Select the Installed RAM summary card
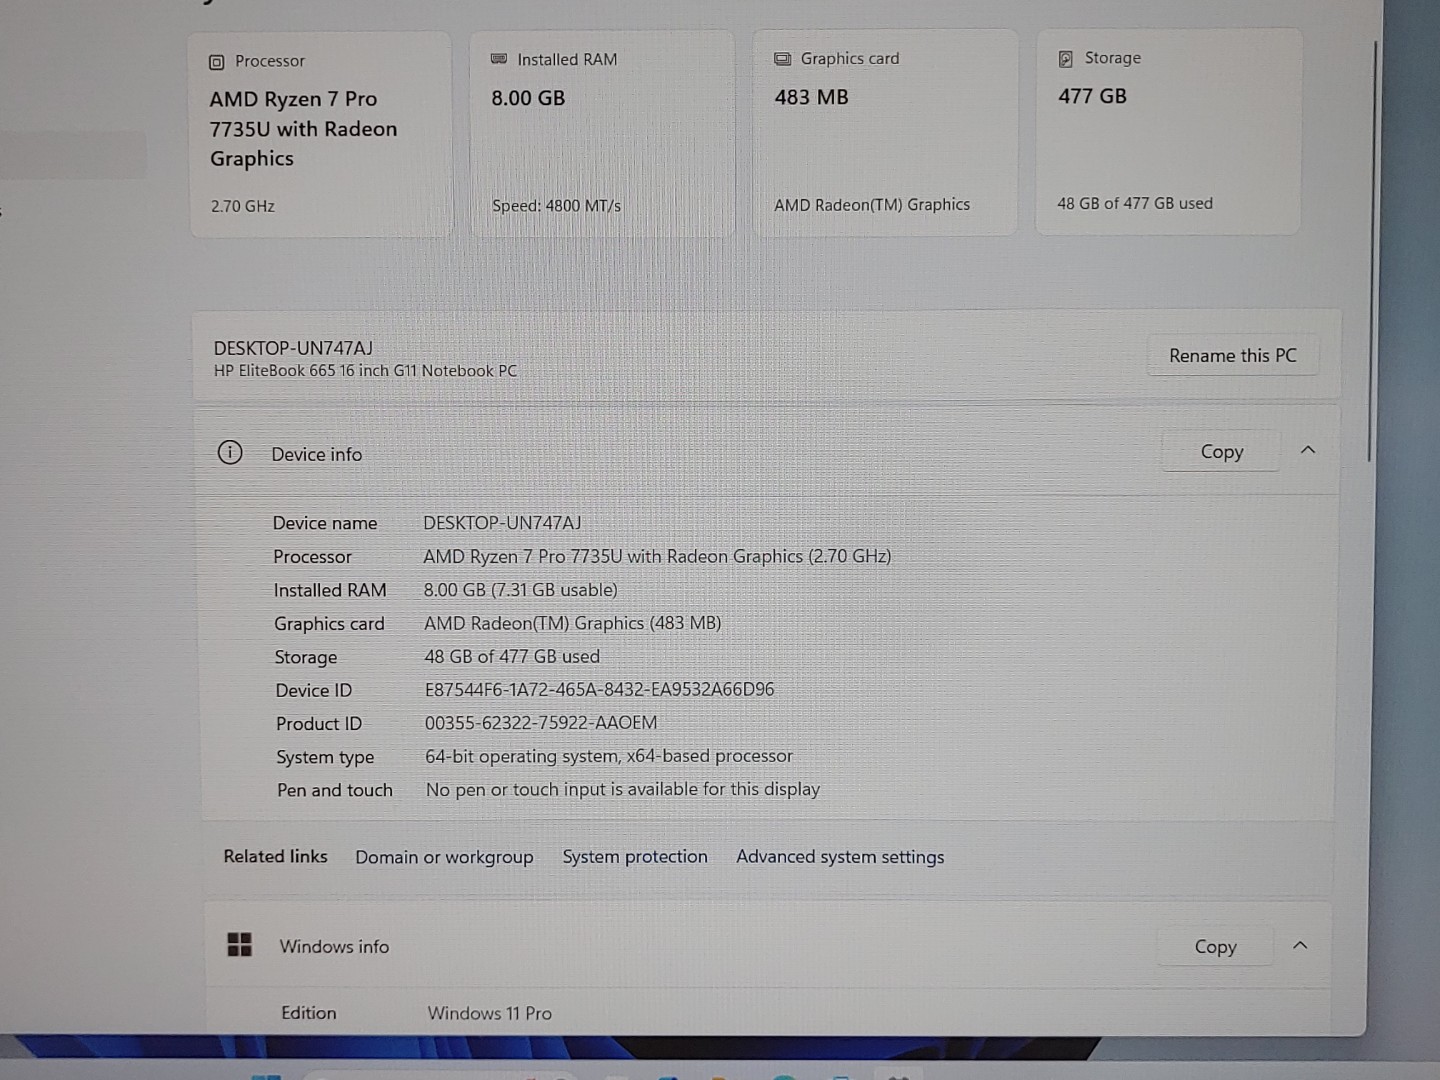Viewport: 1440px width, 1080px height. pos(603,134)
